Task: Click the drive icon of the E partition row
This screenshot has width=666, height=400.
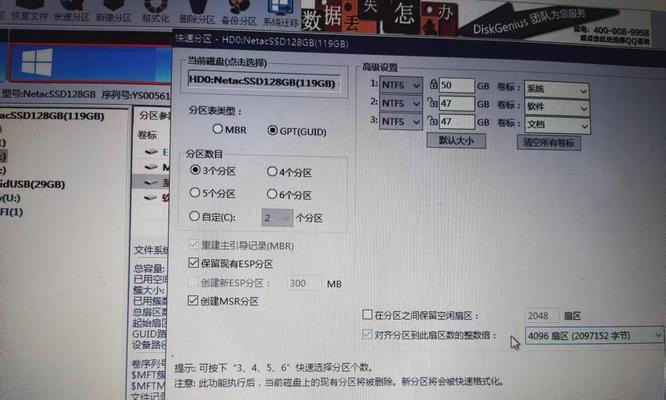Action: (151, 152)
